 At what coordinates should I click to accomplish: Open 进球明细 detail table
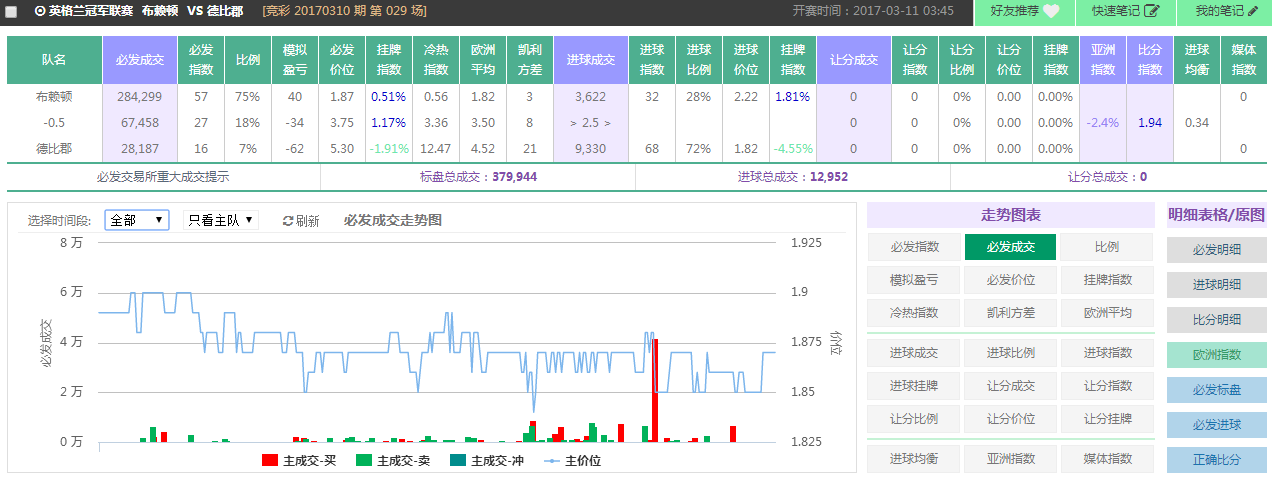tap(1217, 285)
